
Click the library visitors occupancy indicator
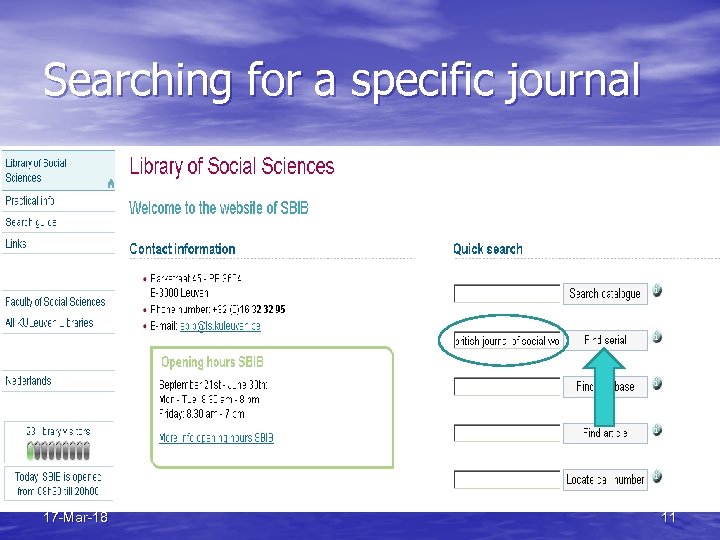[x=58, y=450]
